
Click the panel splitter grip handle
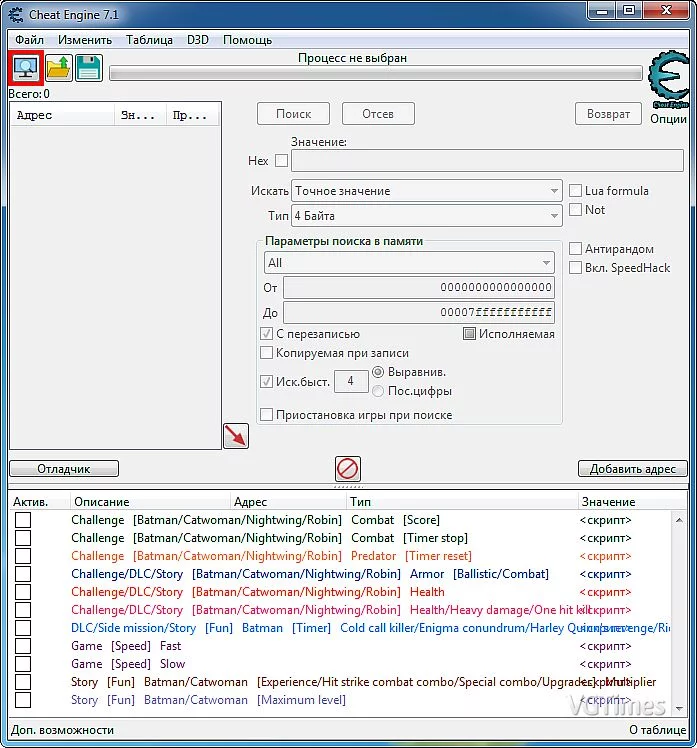click(x=348, y=487)
